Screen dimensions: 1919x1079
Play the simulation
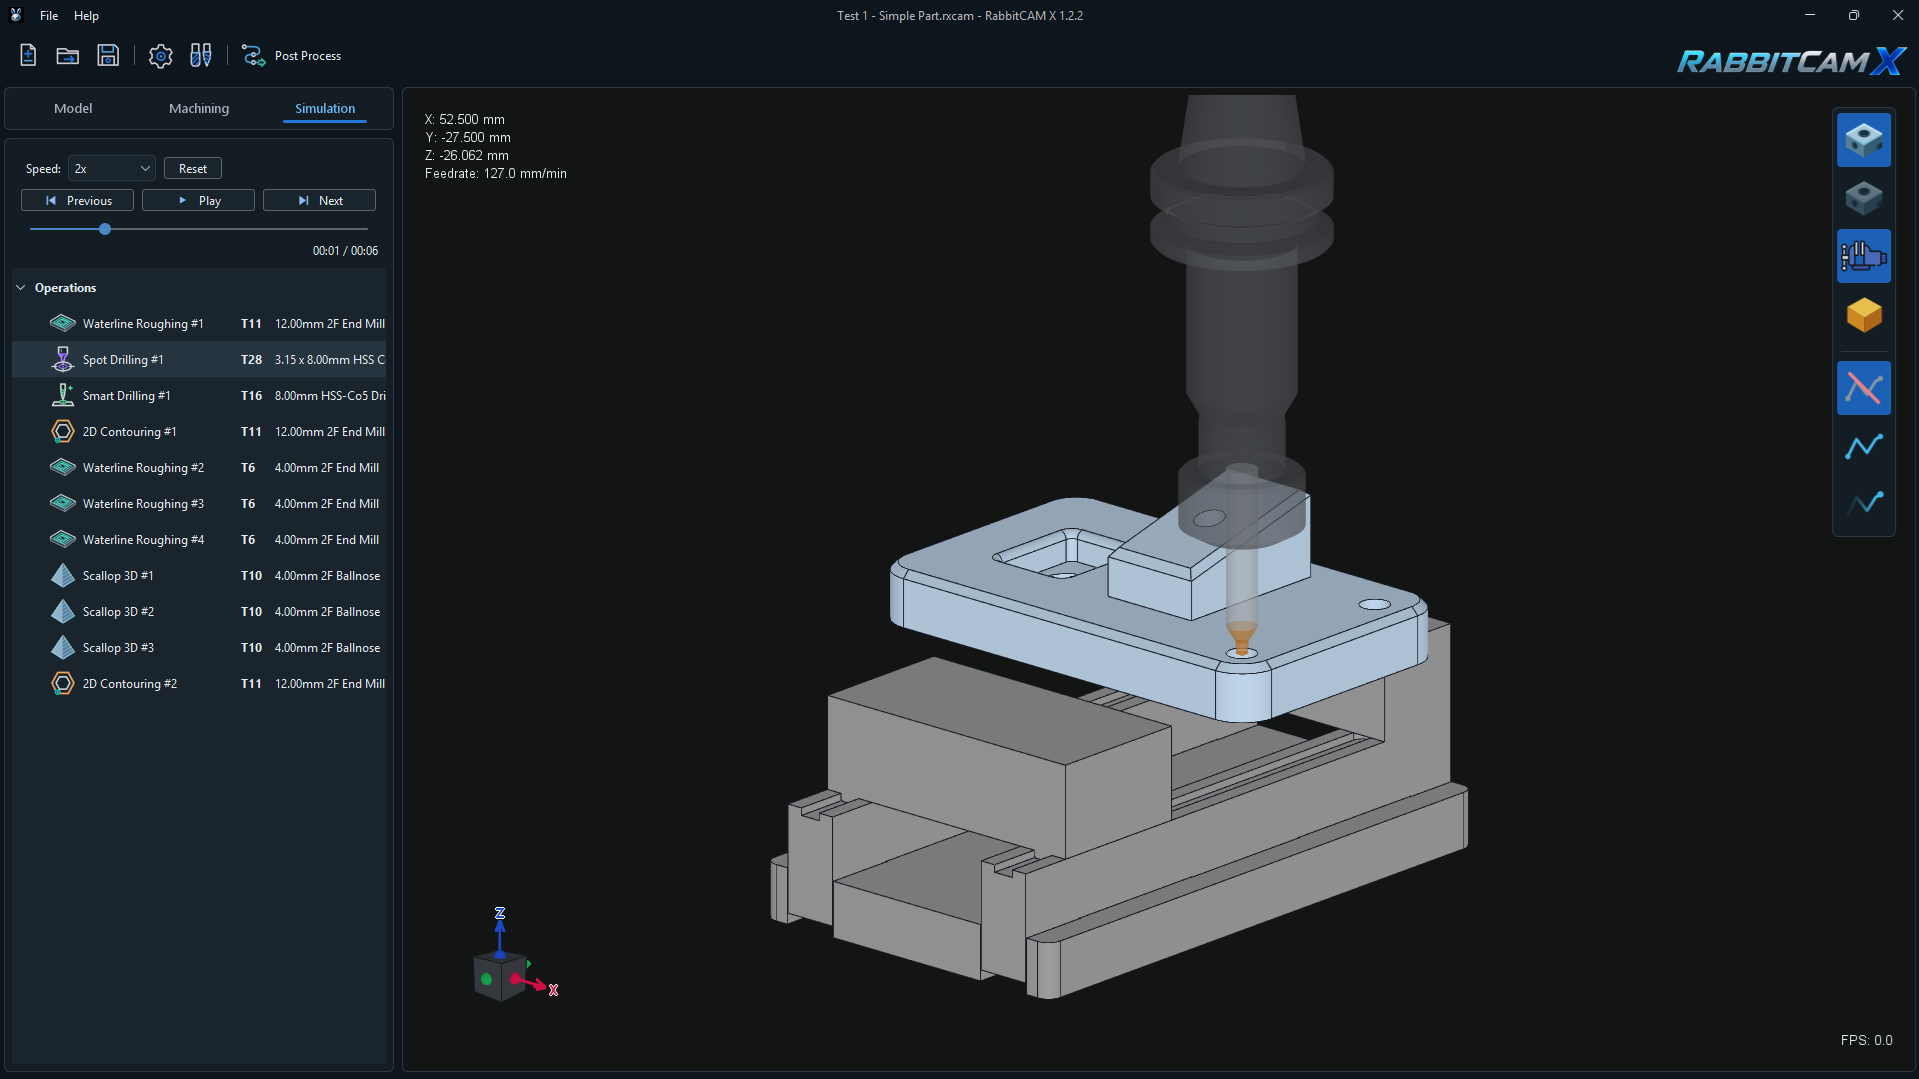point(198,200)
